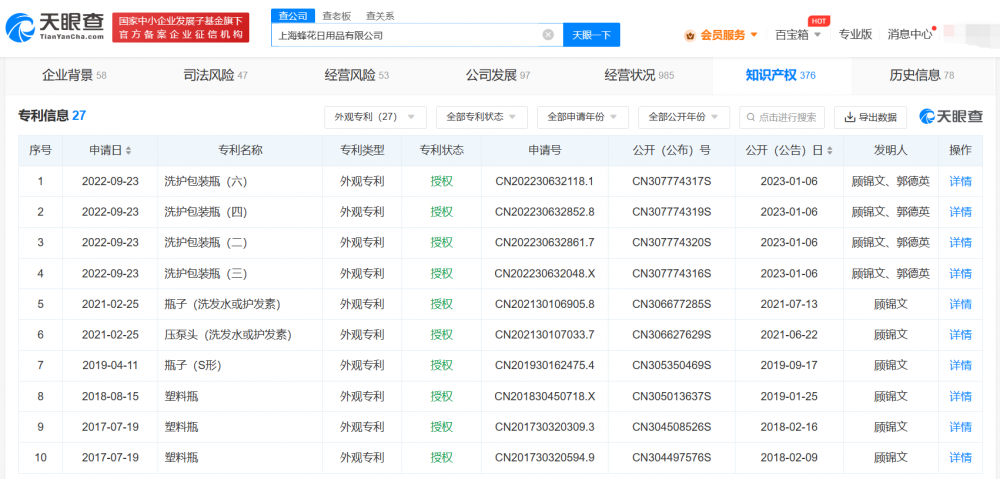
Task: Open 详情 for patent CN201830450718.X
Action: pyautogui.click(x=960, y=396)
